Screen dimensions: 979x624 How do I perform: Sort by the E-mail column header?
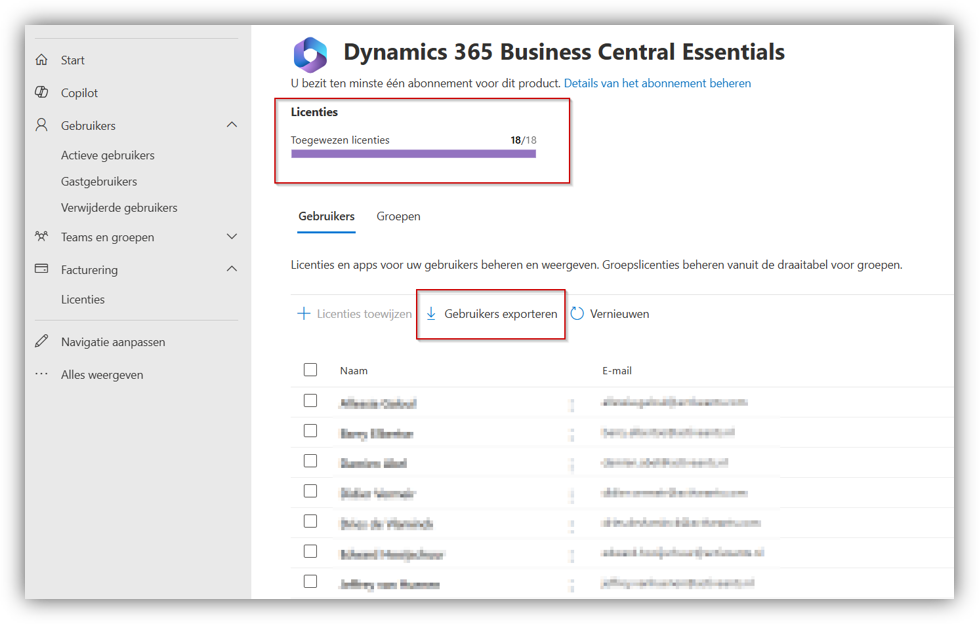pos(616,370)
